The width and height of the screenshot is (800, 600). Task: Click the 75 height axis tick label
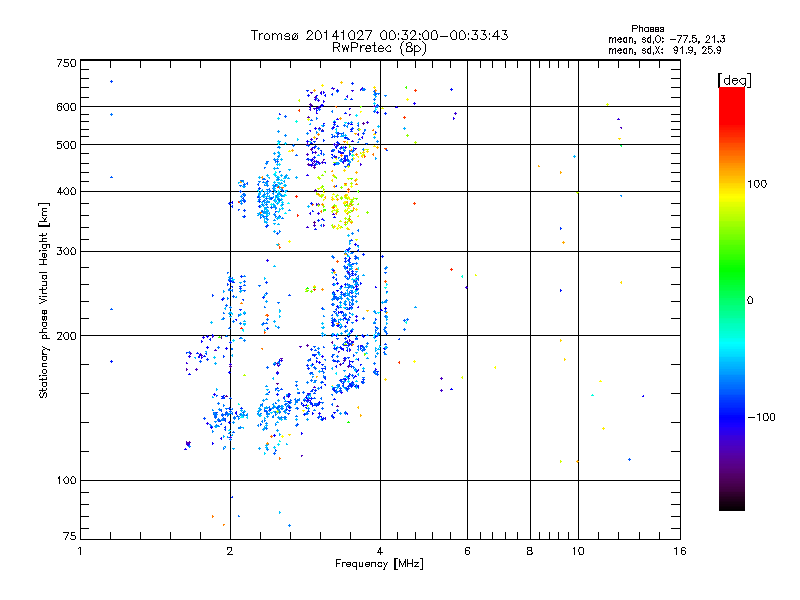pyautogui.click(x=69, y=536)
